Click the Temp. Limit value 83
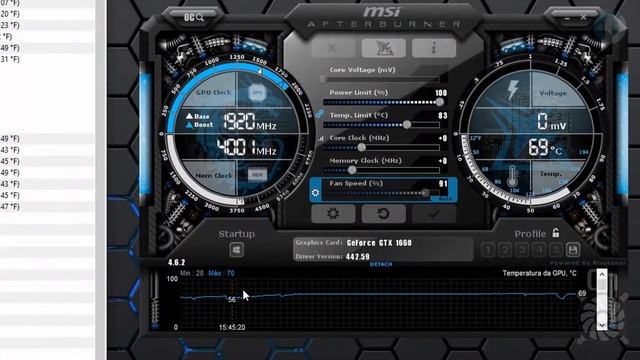 [443, 116]
